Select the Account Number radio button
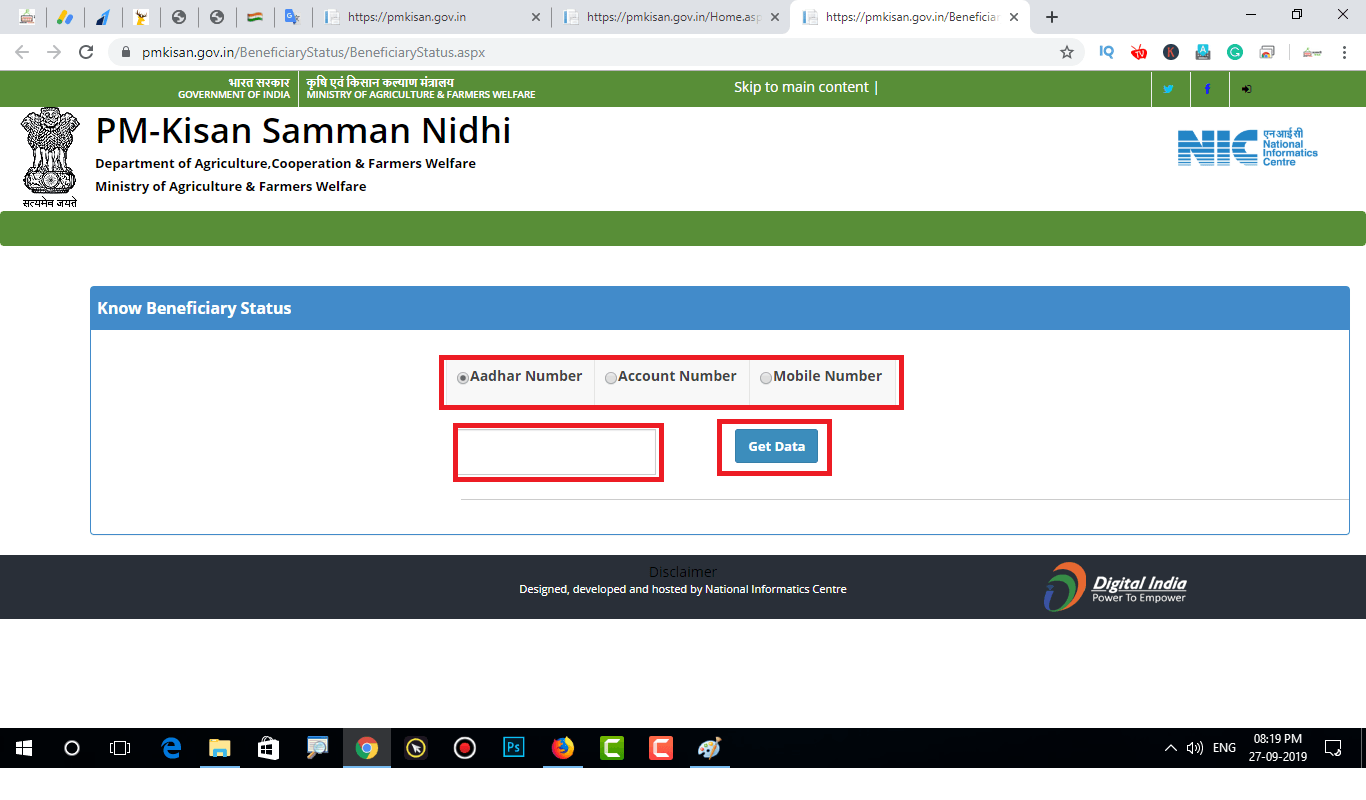Image resolution: width=1366 pixels, height=800 pixels. pos(610,378)
